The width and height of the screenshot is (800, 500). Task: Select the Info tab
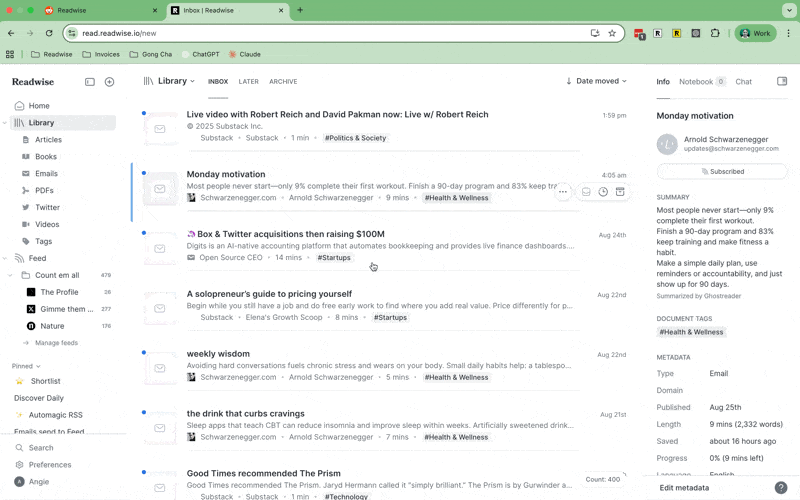pyautogui.click(x=663, y=82)
